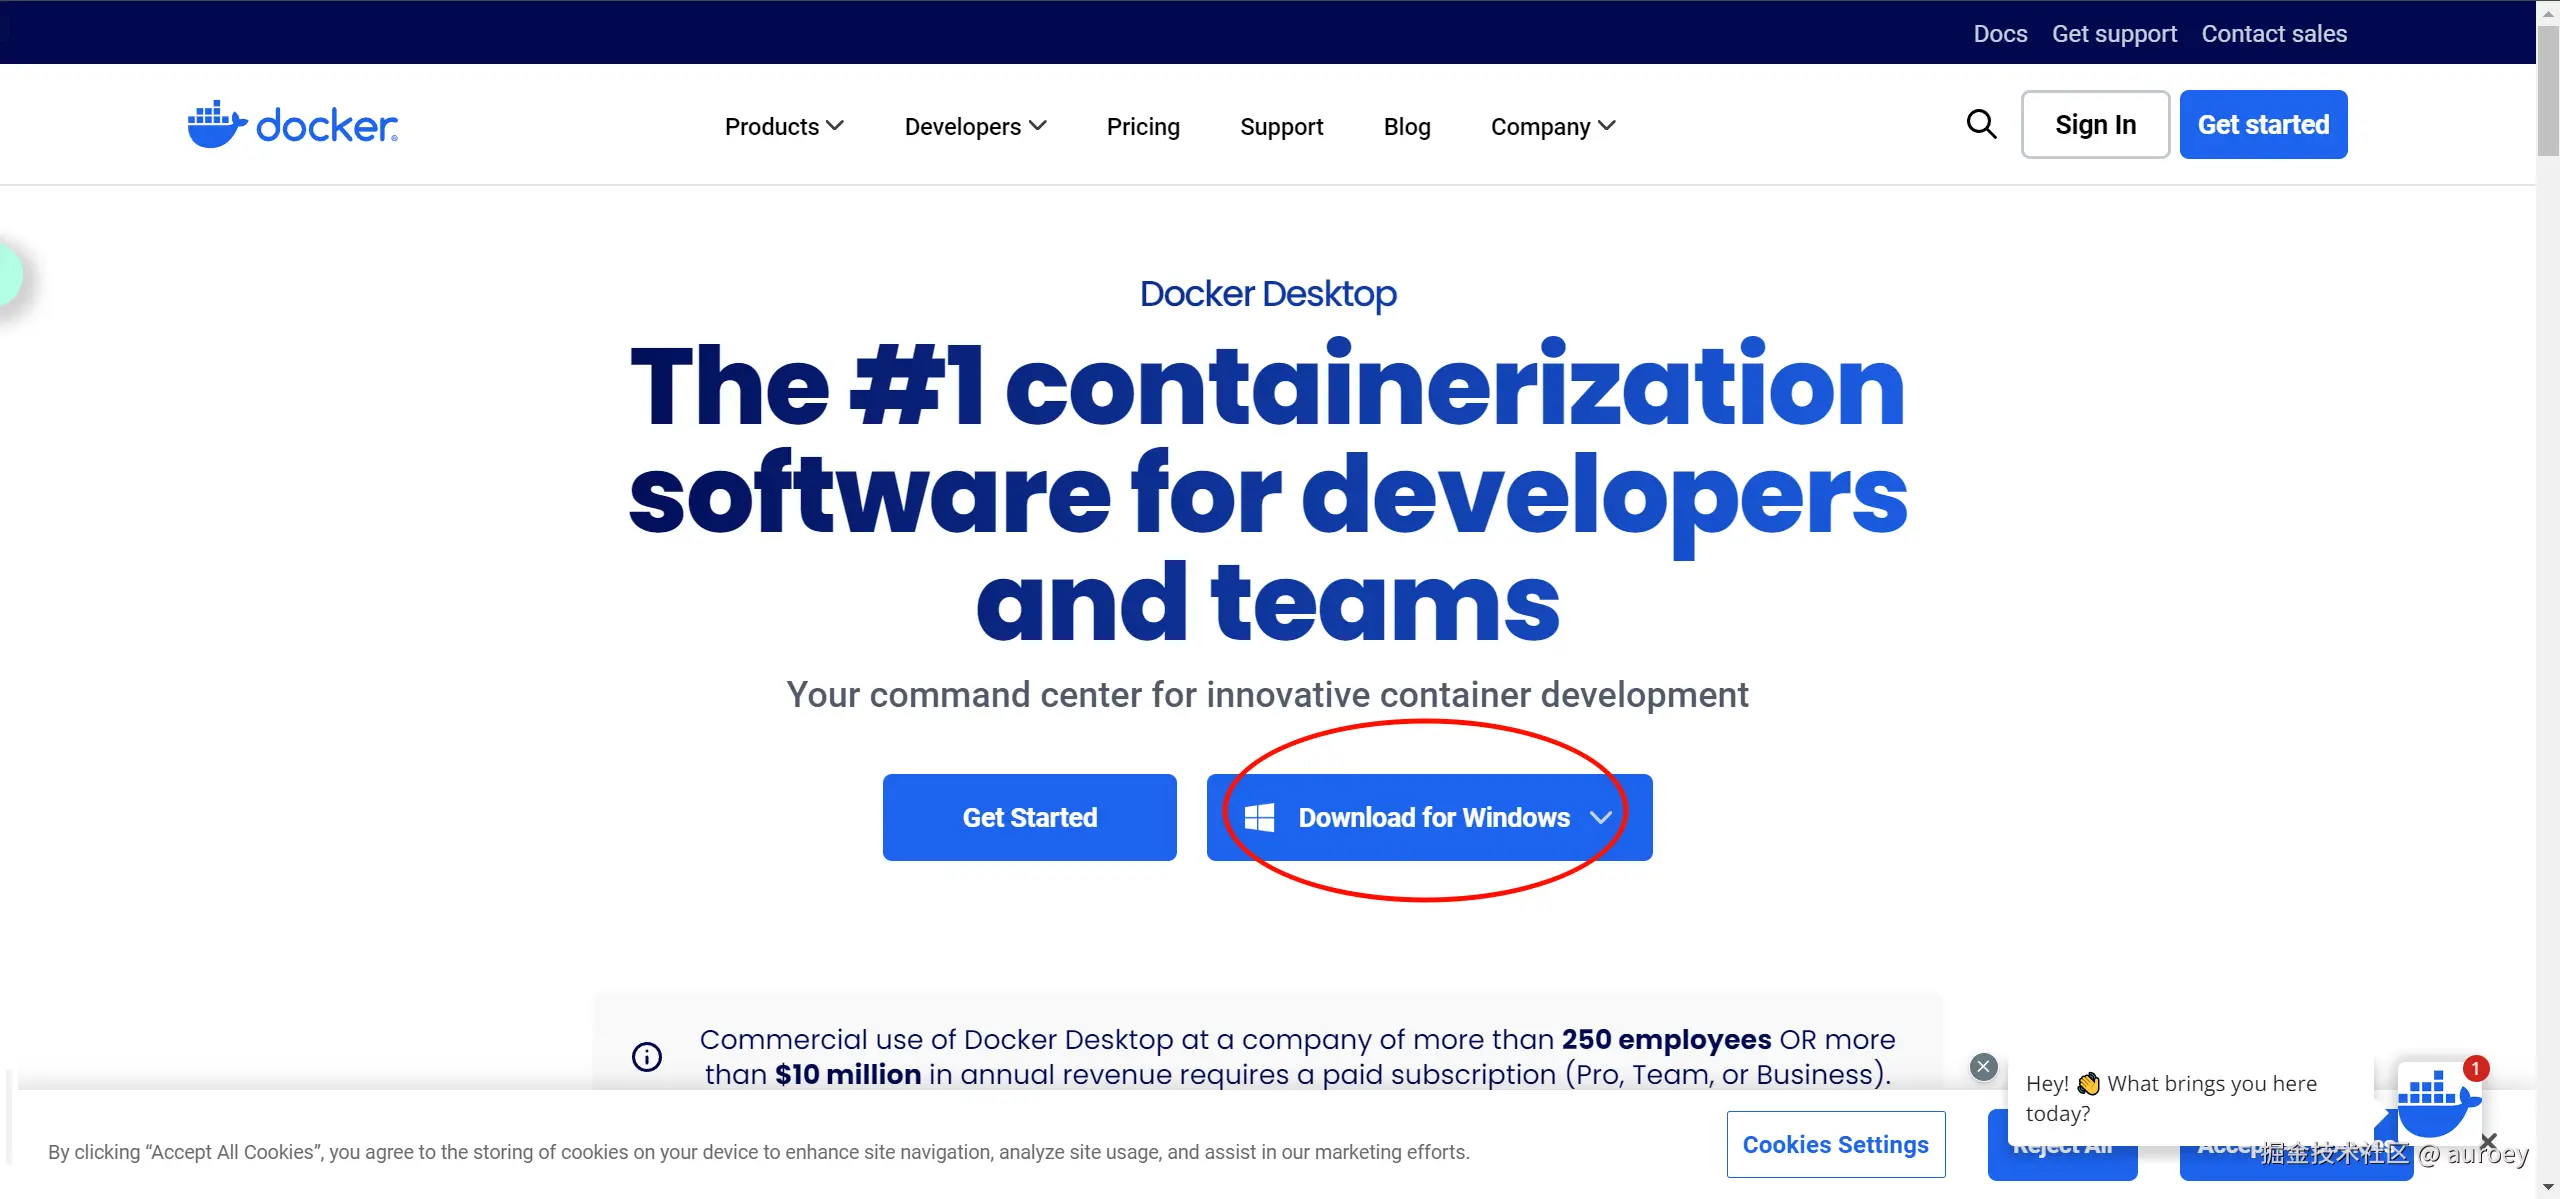Viewport: 2560px width, 1199px height.
Task: Open the Blog menu item
Action: click(1406, 127)
